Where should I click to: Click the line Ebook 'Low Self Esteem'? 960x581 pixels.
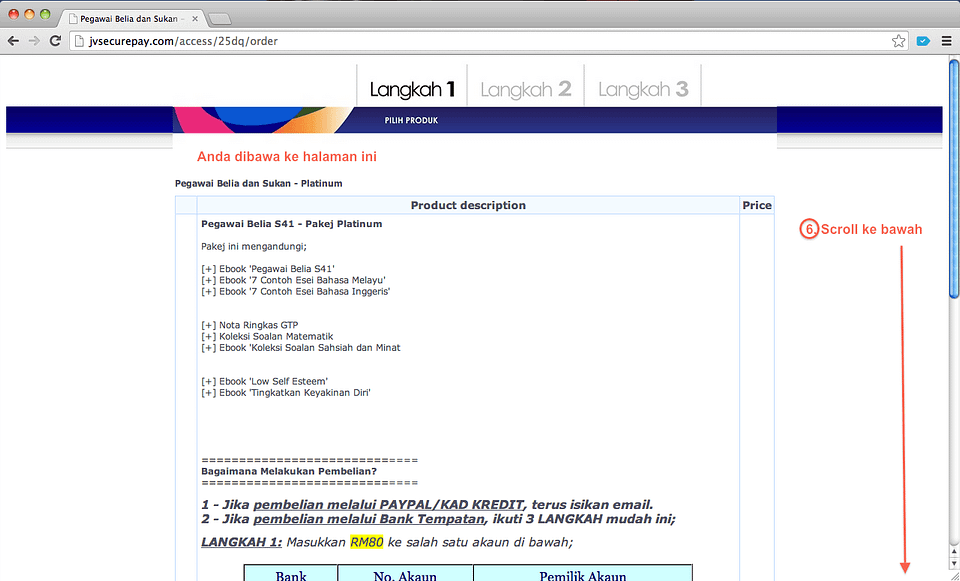(264, 381)
